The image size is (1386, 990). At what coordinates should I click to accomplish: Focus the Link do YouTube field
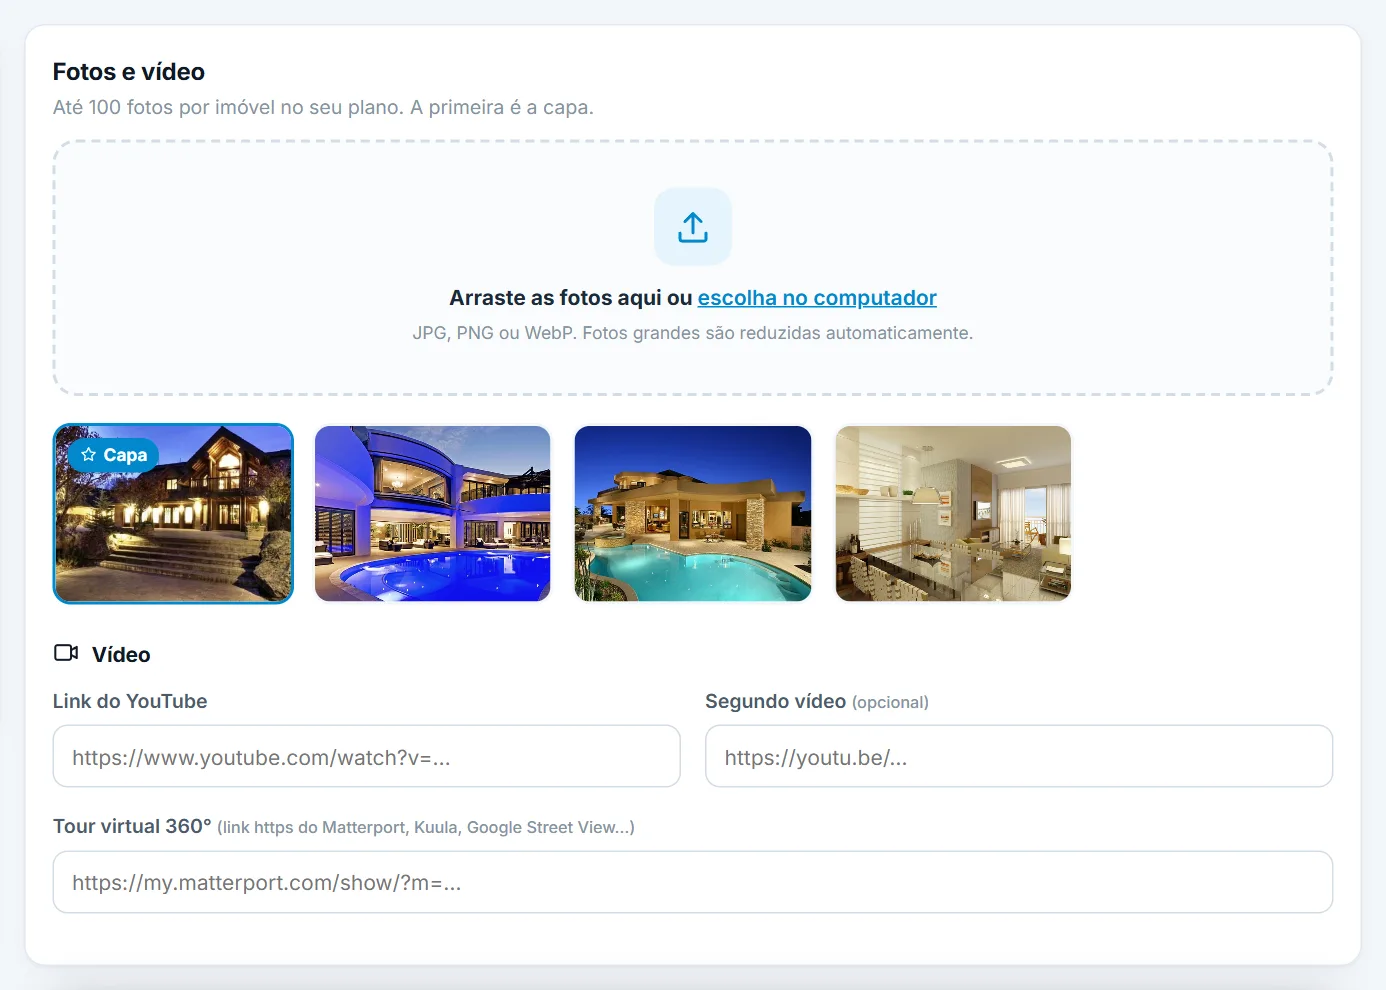tap(367, 757)
